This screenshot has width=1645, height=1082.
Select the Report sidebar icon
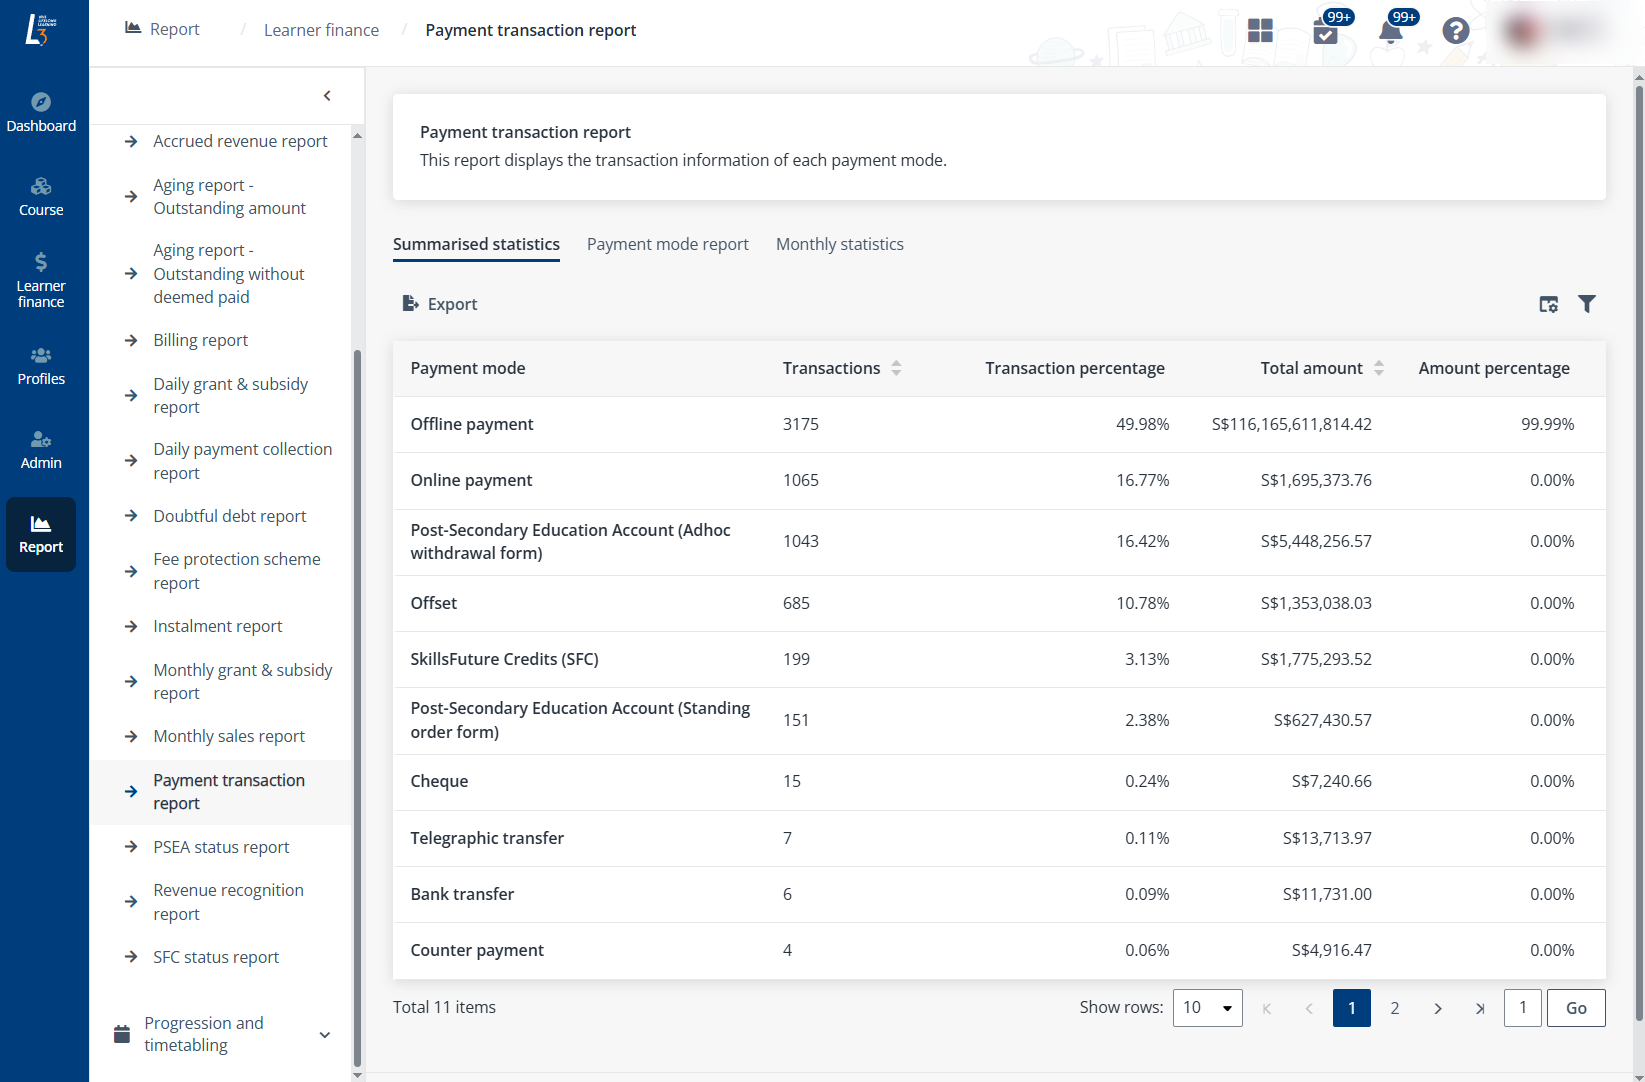(41, 534)
